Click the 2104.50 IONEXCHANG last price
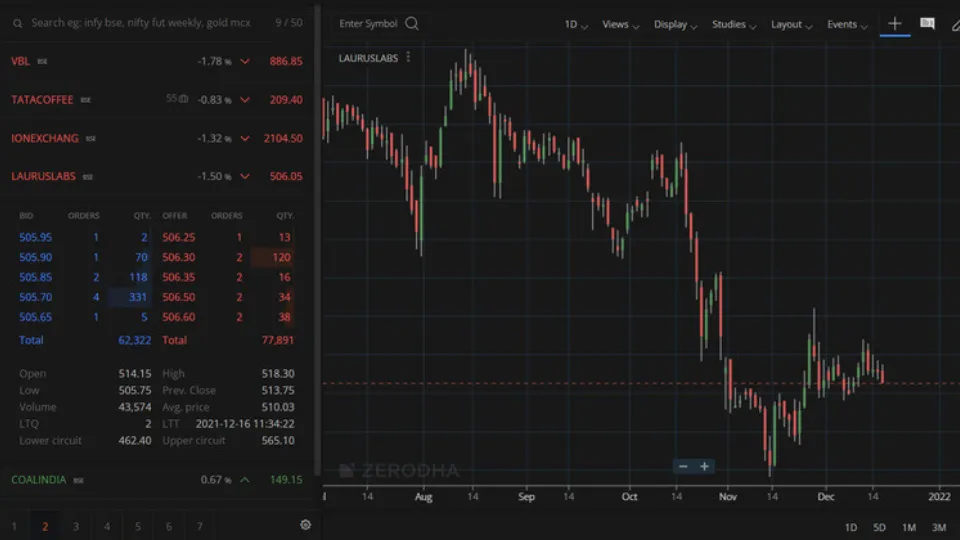 [x=283, y=138]
